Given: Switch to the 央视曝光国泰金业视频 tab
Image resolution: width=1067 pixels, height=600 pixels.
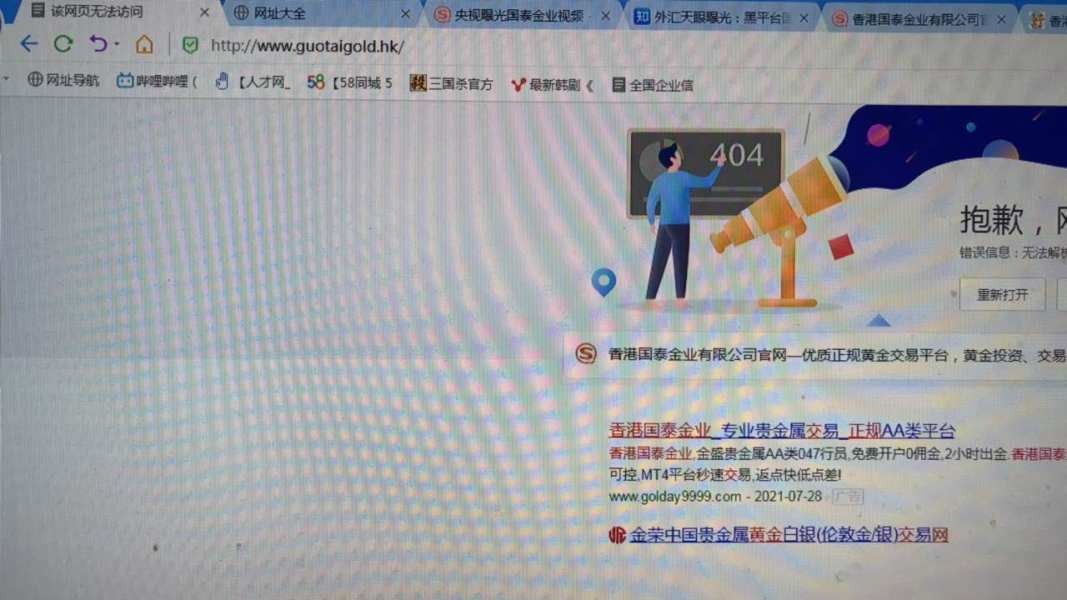Looking at the screenshot, I should click(x=519, y=15).
